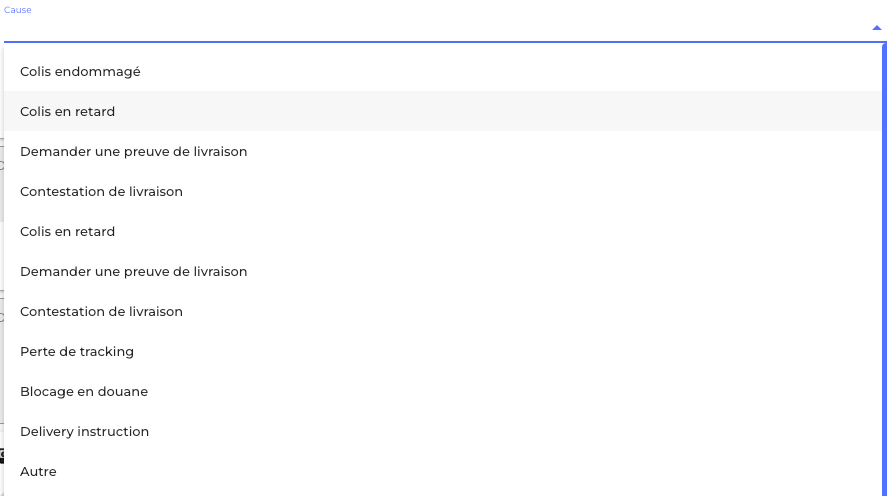The image size is (887, 496).
Task: Pick the second Contestation de livraison option
Action: pos(101,312)
